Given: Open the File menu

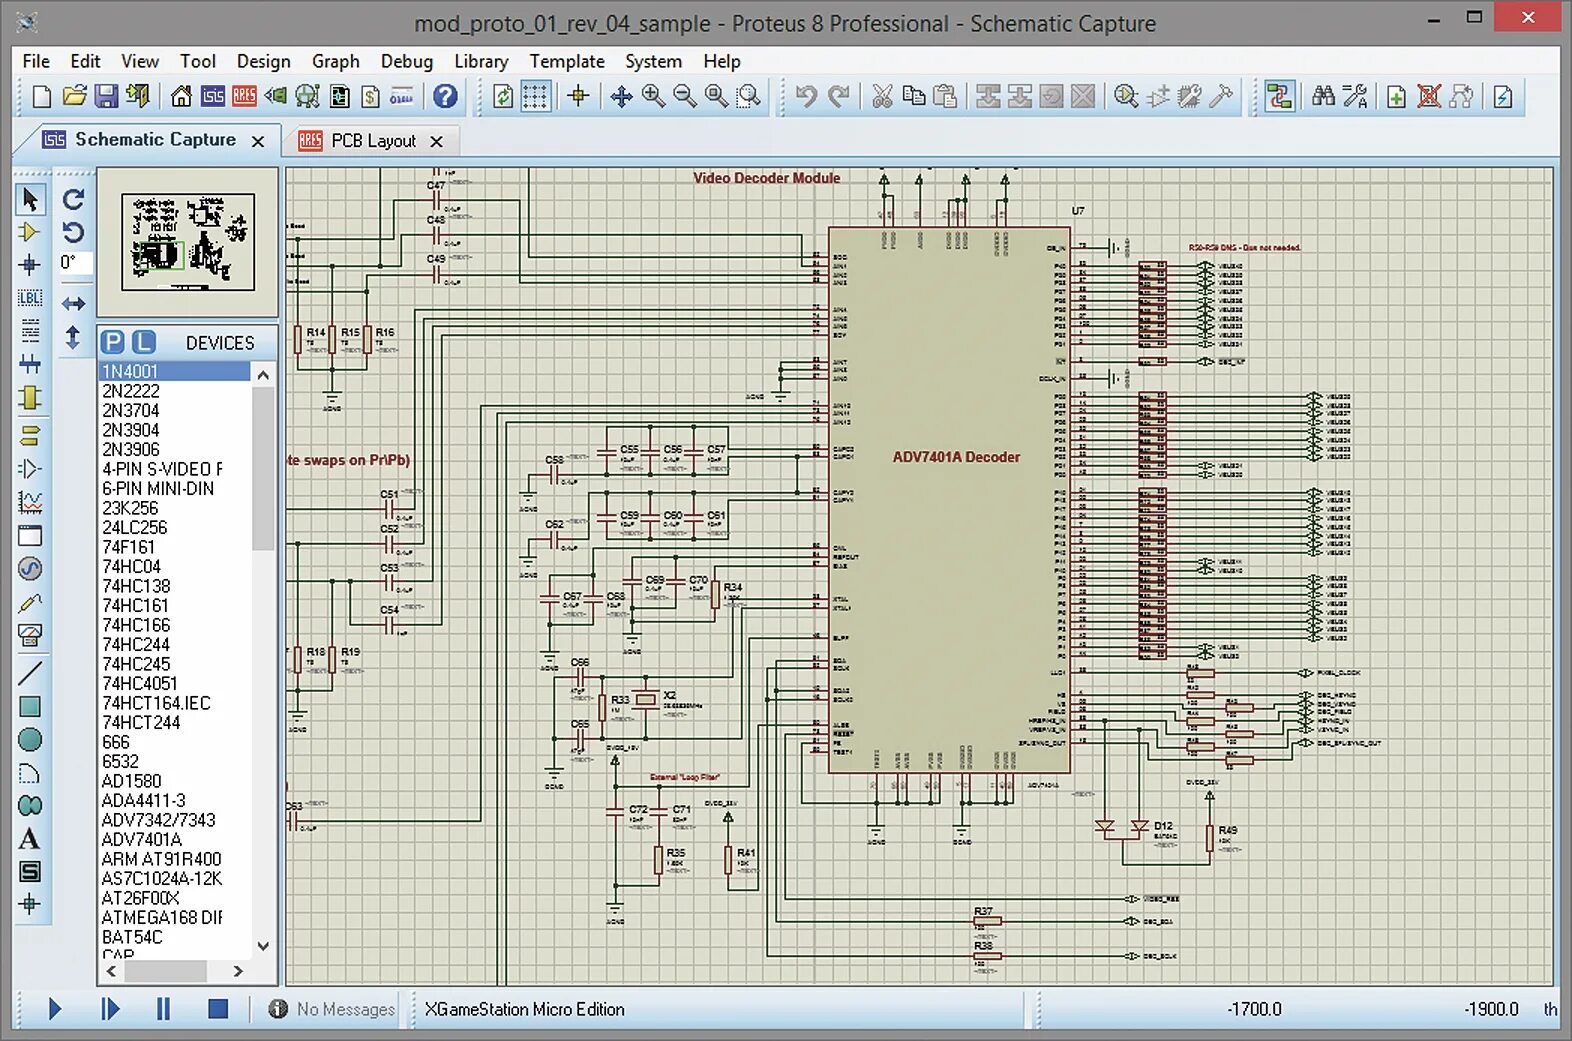Looking at the screenshot, I should (36, 61).
